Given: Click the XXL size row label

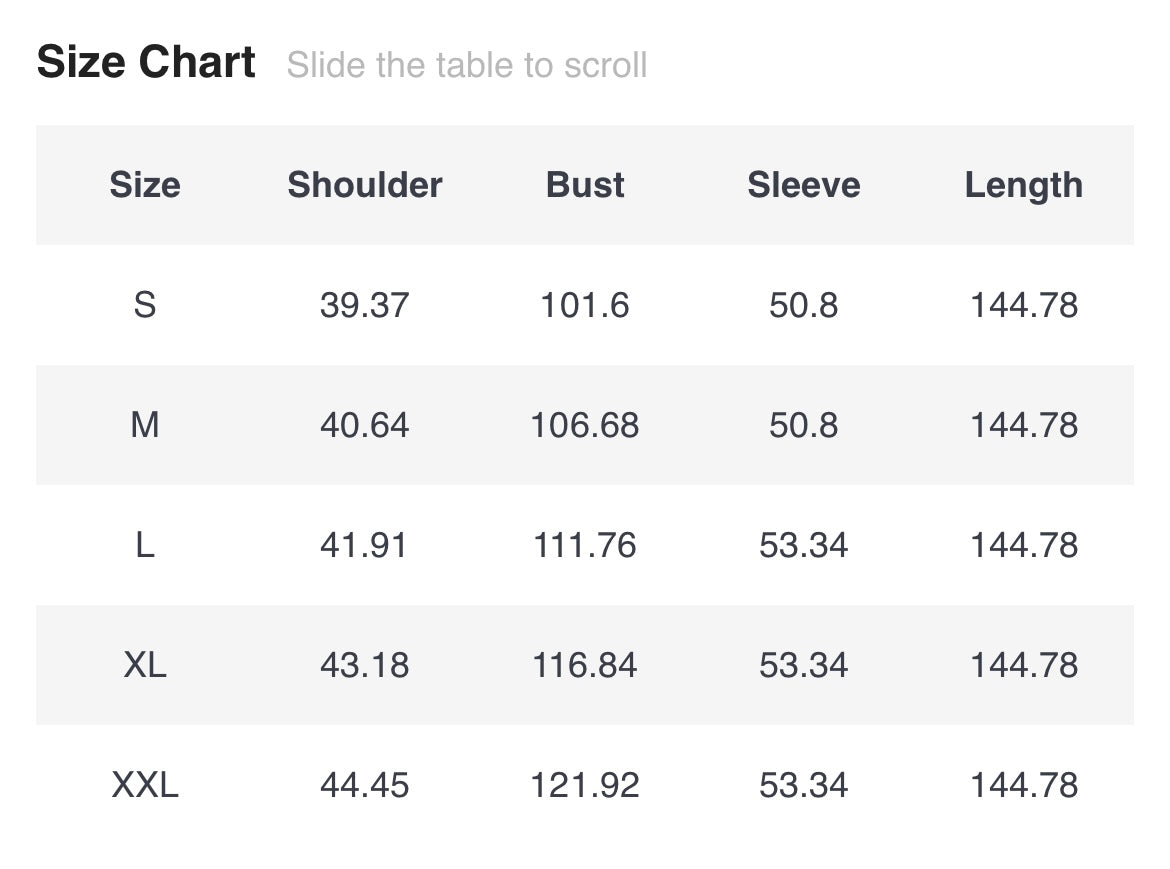Looking at the screenshot, I should 145,785.
